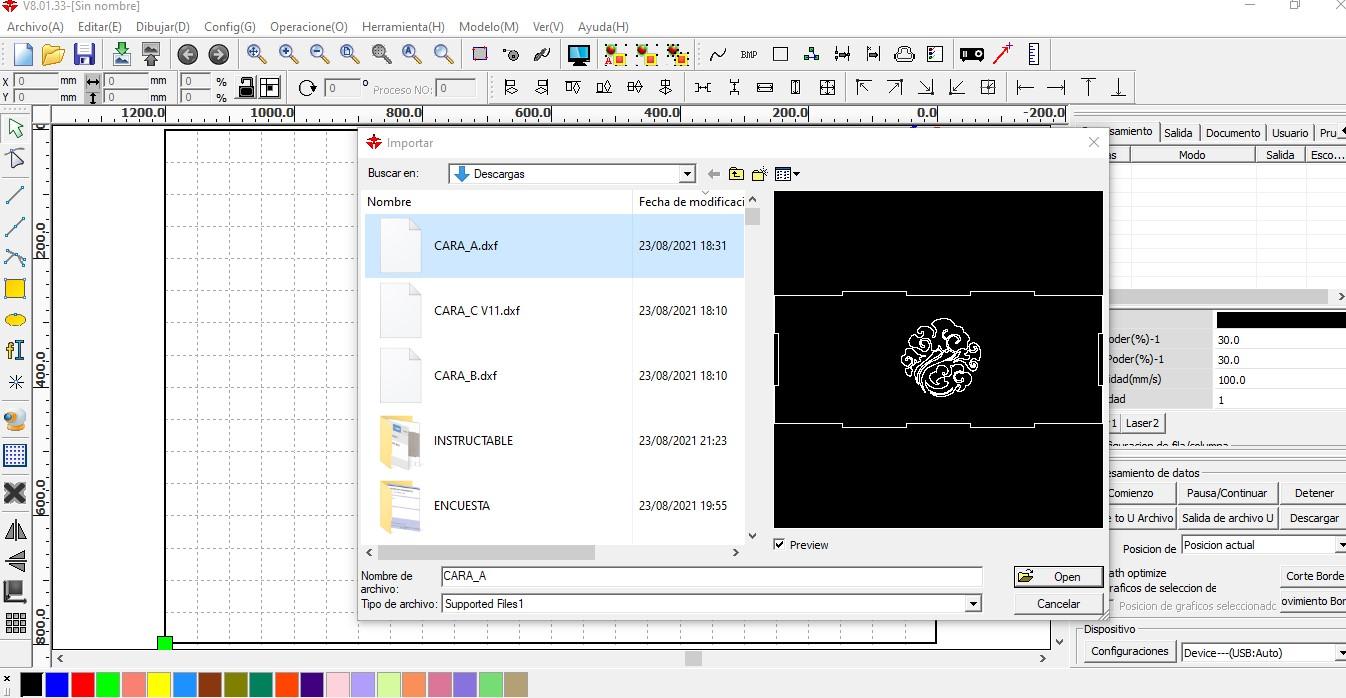
Task: Pick the blue color swatch
Action: 57,685
